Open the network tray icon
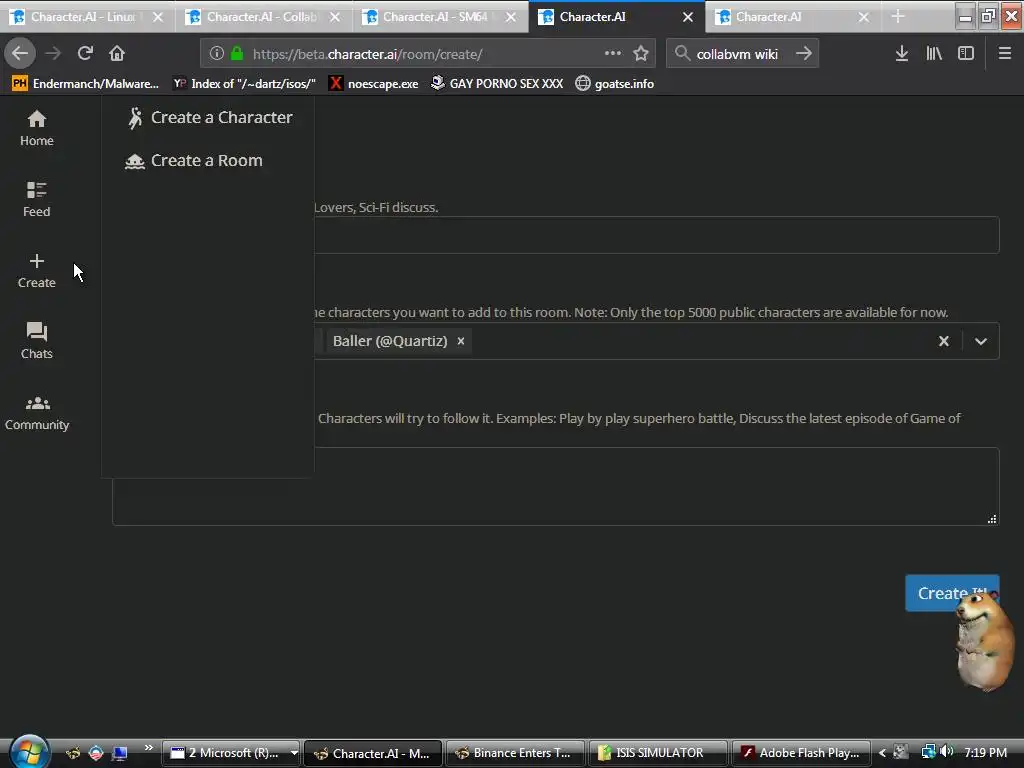1024x768 pixels. click(928, 752)
